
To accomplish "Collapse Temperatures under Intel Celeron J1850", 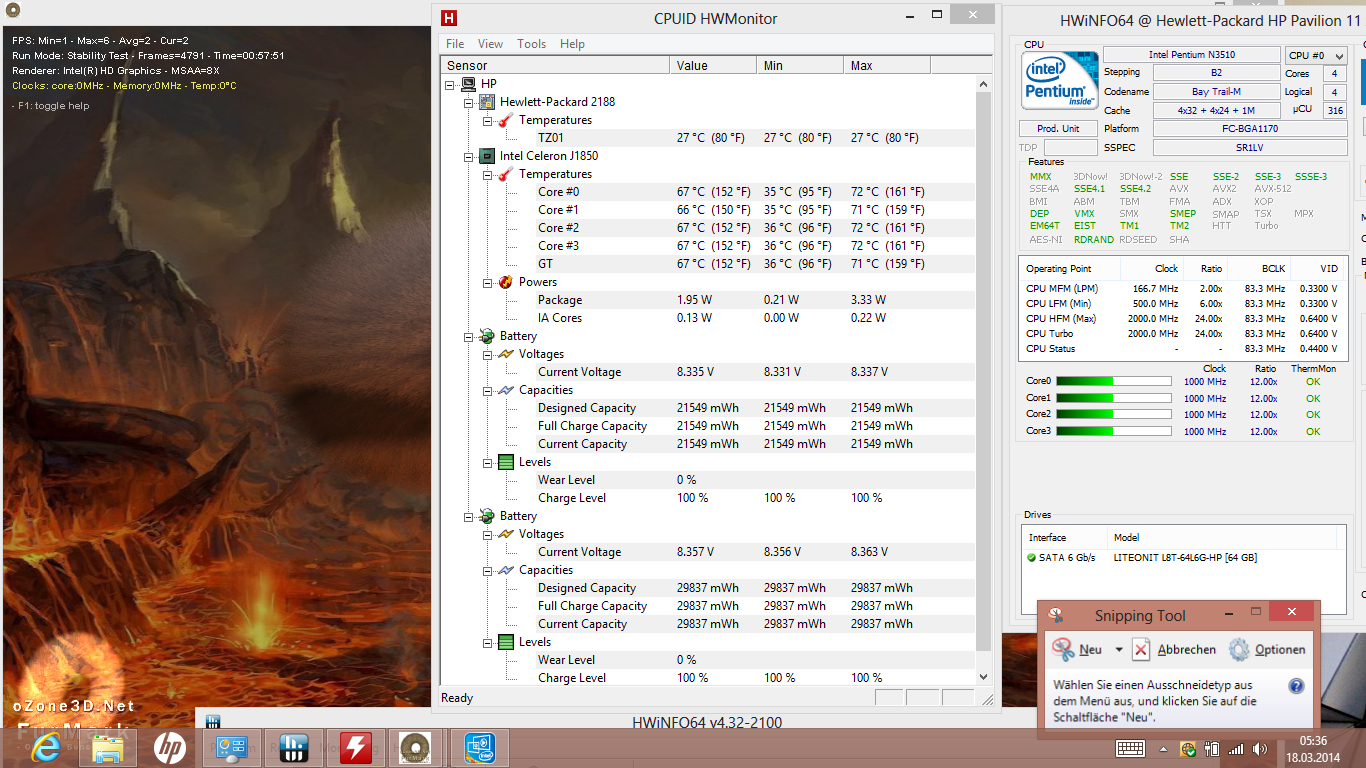I will pyautogui.click(x=488, y=174).
